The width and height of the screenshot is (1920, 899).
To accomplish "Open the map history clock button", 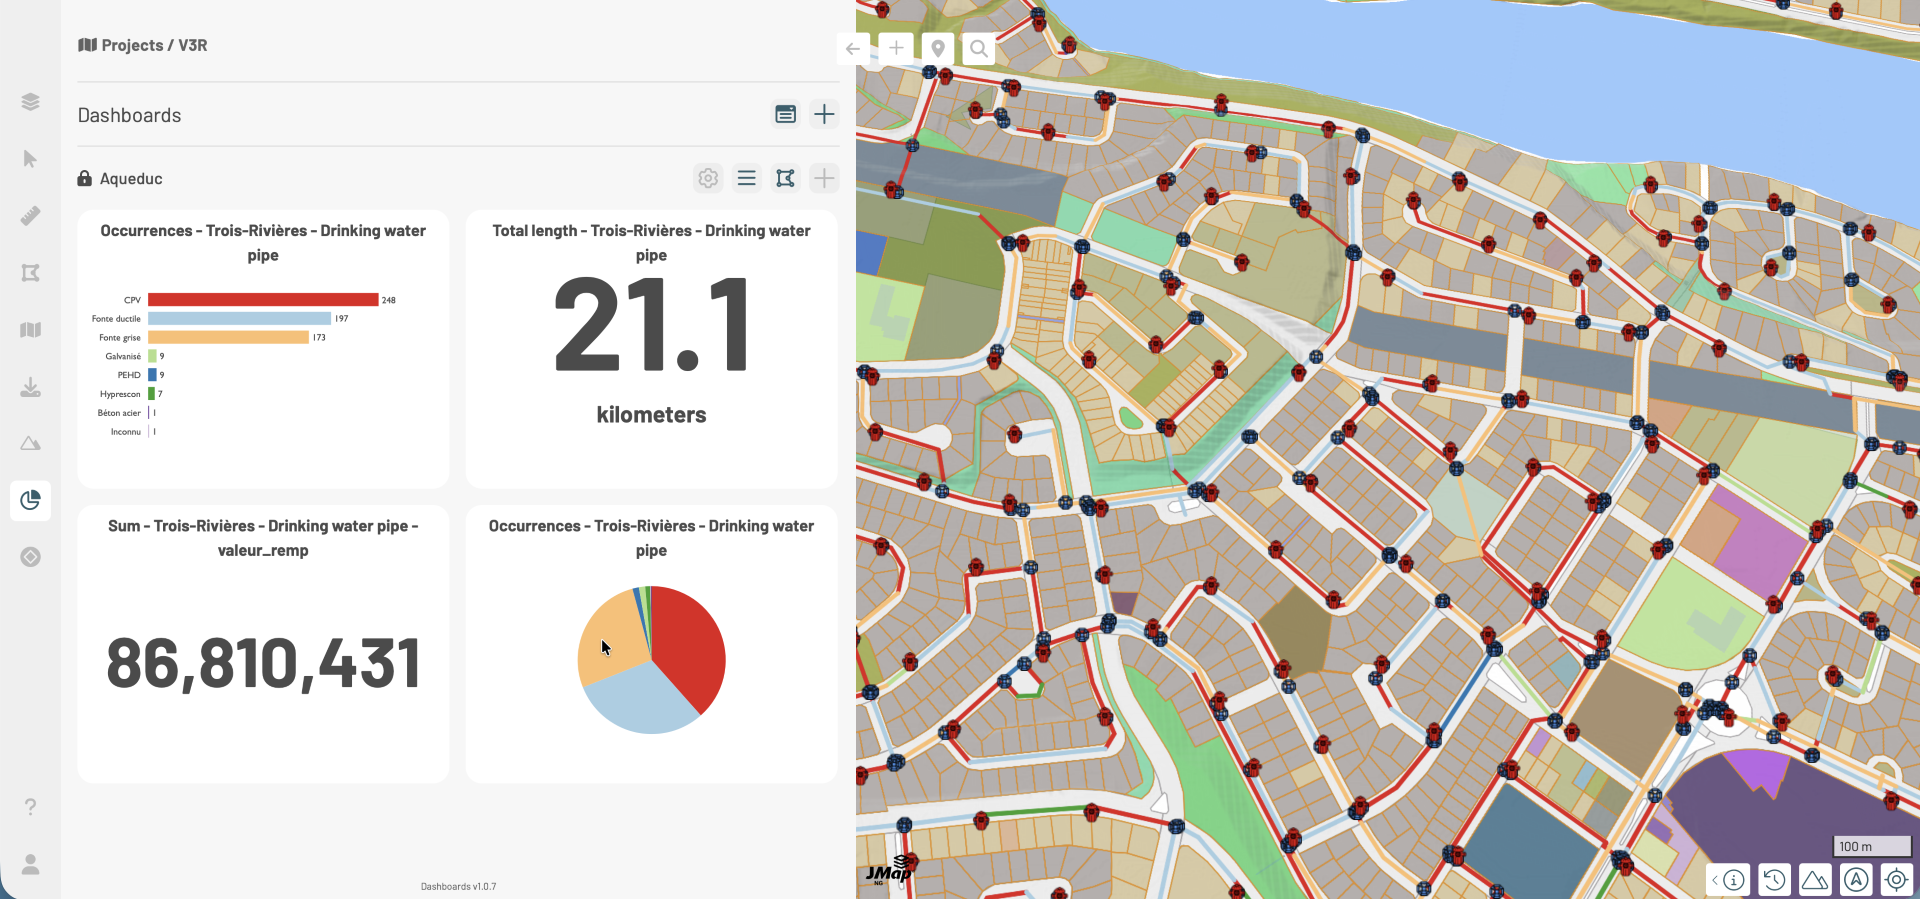I will [x=1774, y=880].
